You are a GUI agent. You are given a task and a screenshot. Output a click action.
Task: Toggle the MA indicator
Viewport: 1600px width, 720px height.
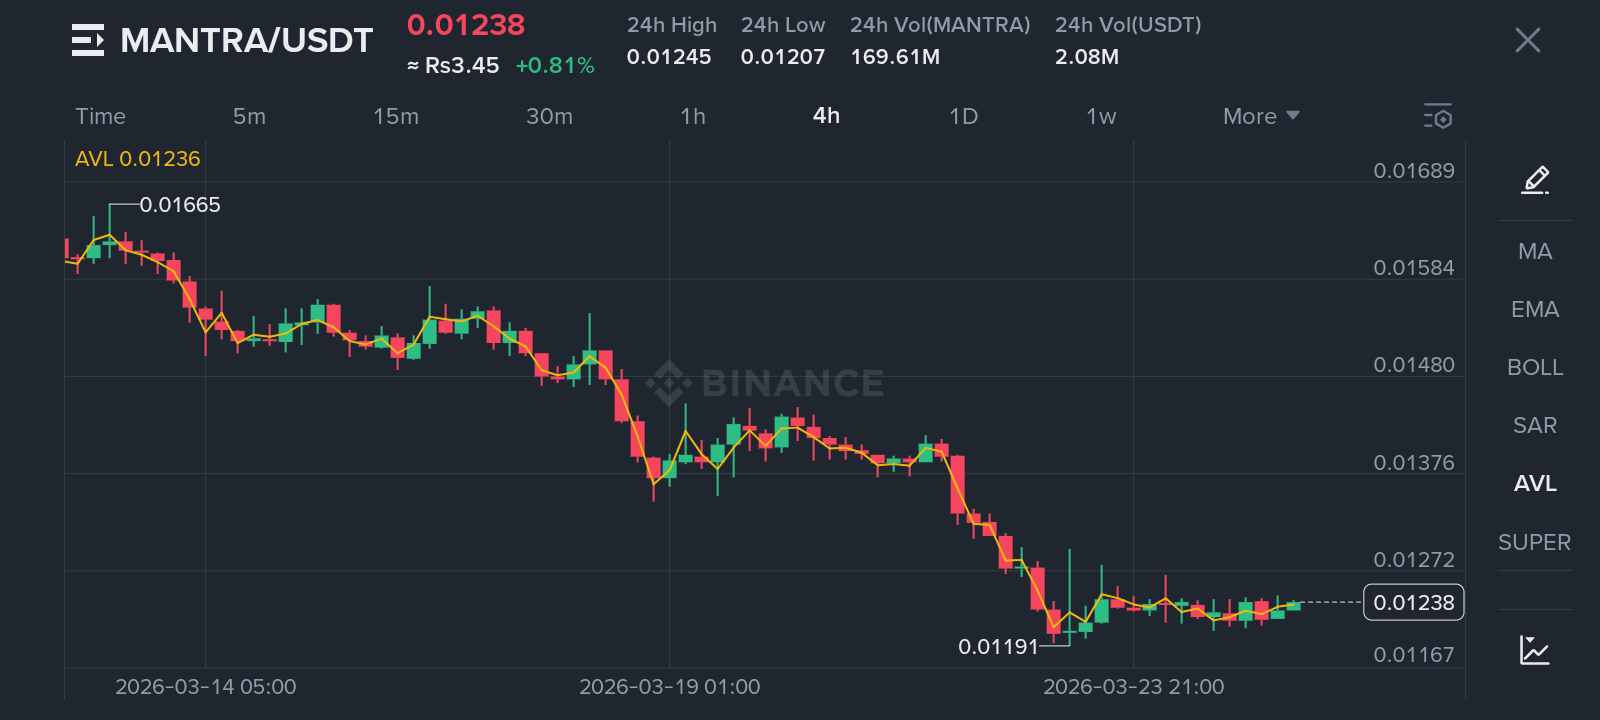1535,251
